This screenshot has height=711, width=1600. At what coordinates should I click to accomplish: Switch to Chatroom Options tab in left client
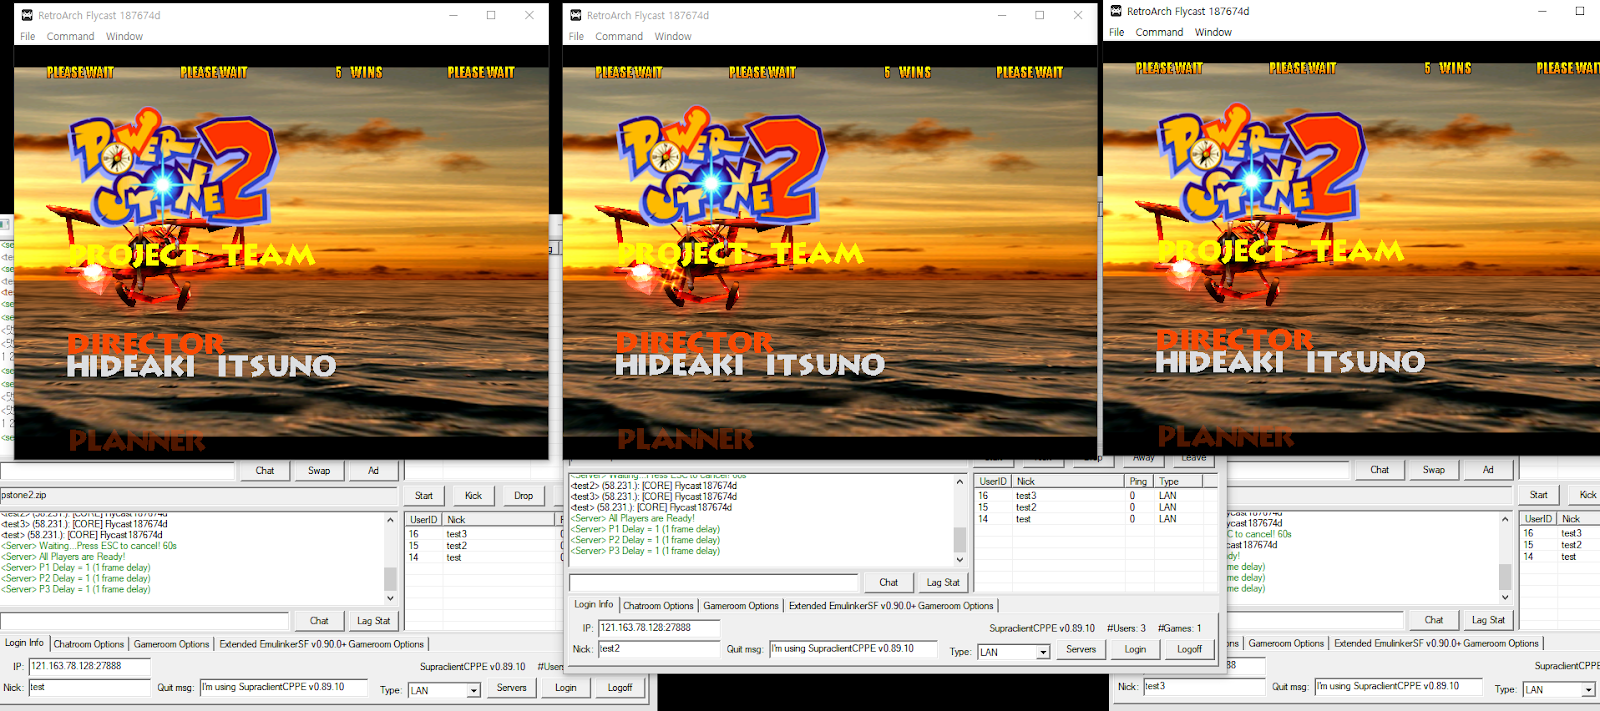pyautogui.click(x=89, y=644)
